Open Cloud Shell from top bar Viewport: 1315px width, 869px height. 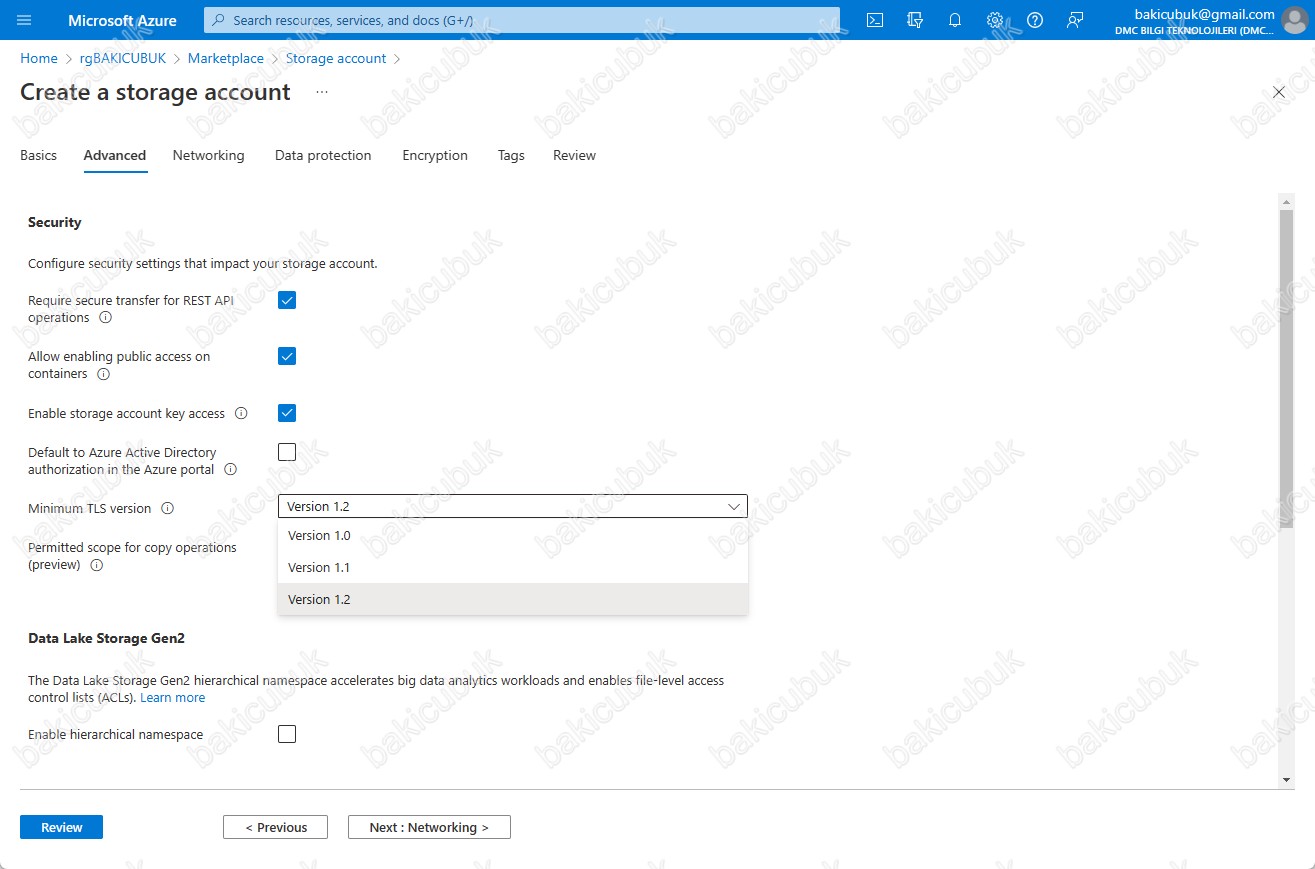pos(875,20)
